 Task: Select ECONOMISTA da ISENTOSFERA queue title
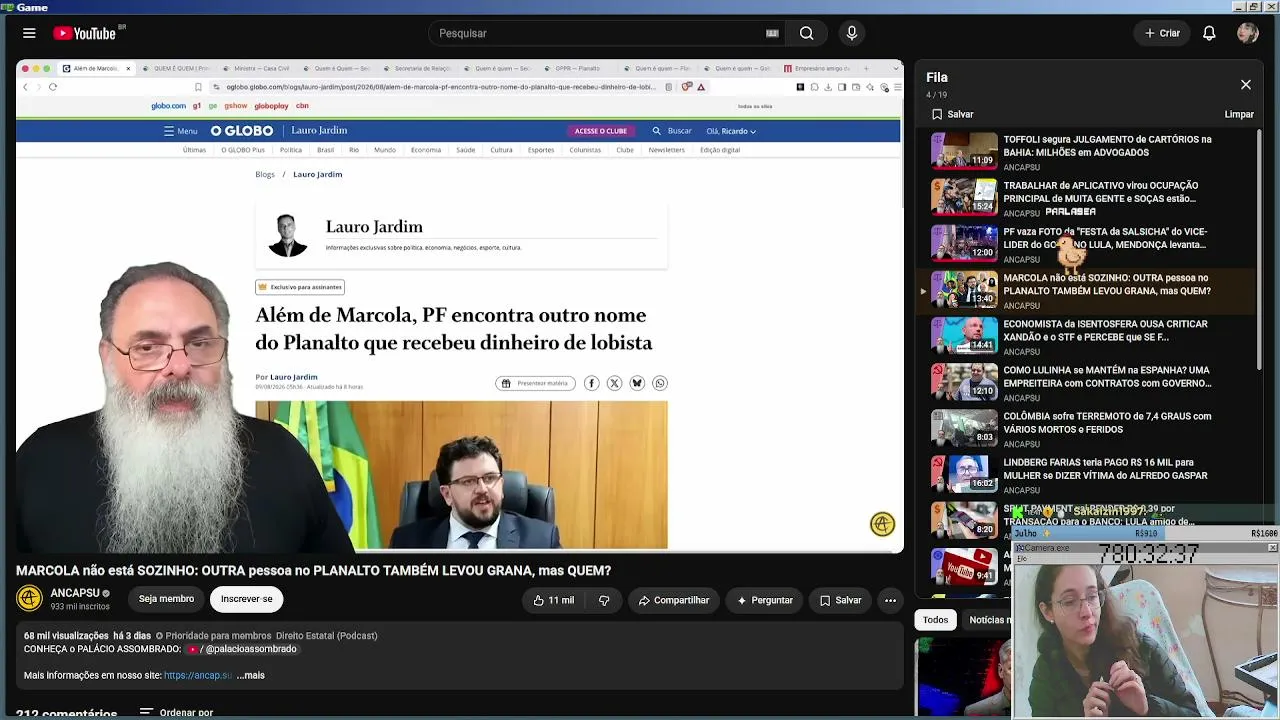click(x=1105, y=331)
